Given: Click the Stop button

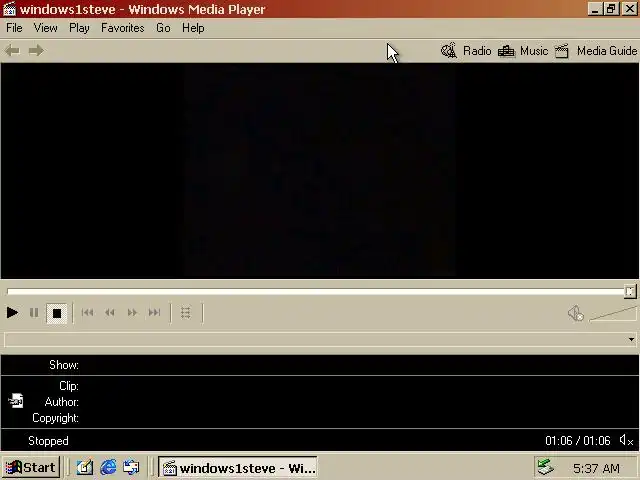Looking at the screenshot, I should pos(57,313).
